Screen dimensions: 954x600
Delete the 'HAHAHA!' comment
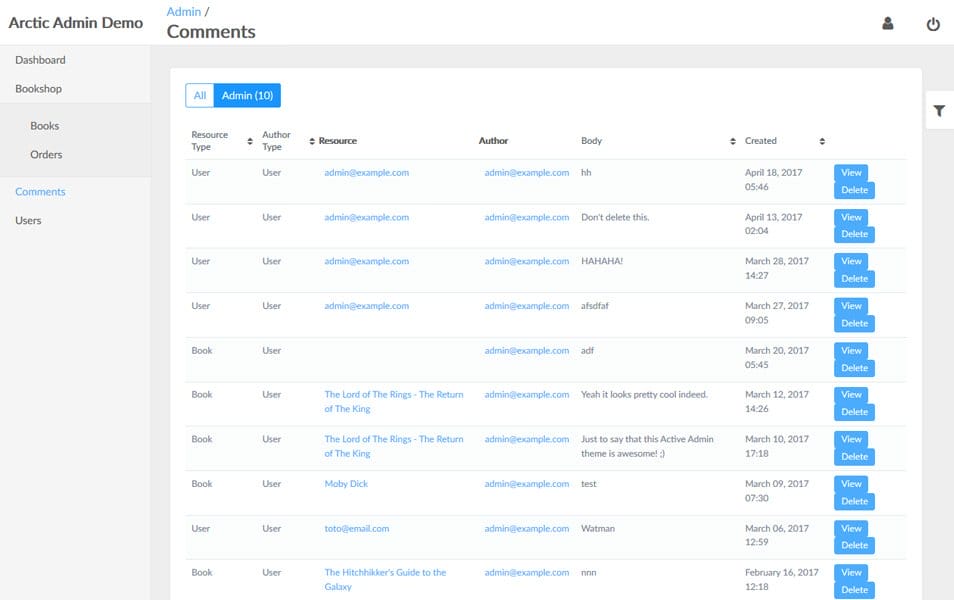(x=854, y=279)
